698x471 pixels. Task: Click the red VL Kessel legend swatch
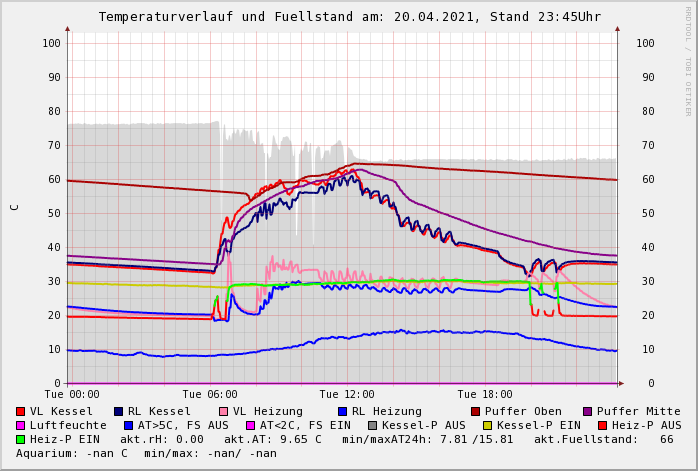coord(21,412)
